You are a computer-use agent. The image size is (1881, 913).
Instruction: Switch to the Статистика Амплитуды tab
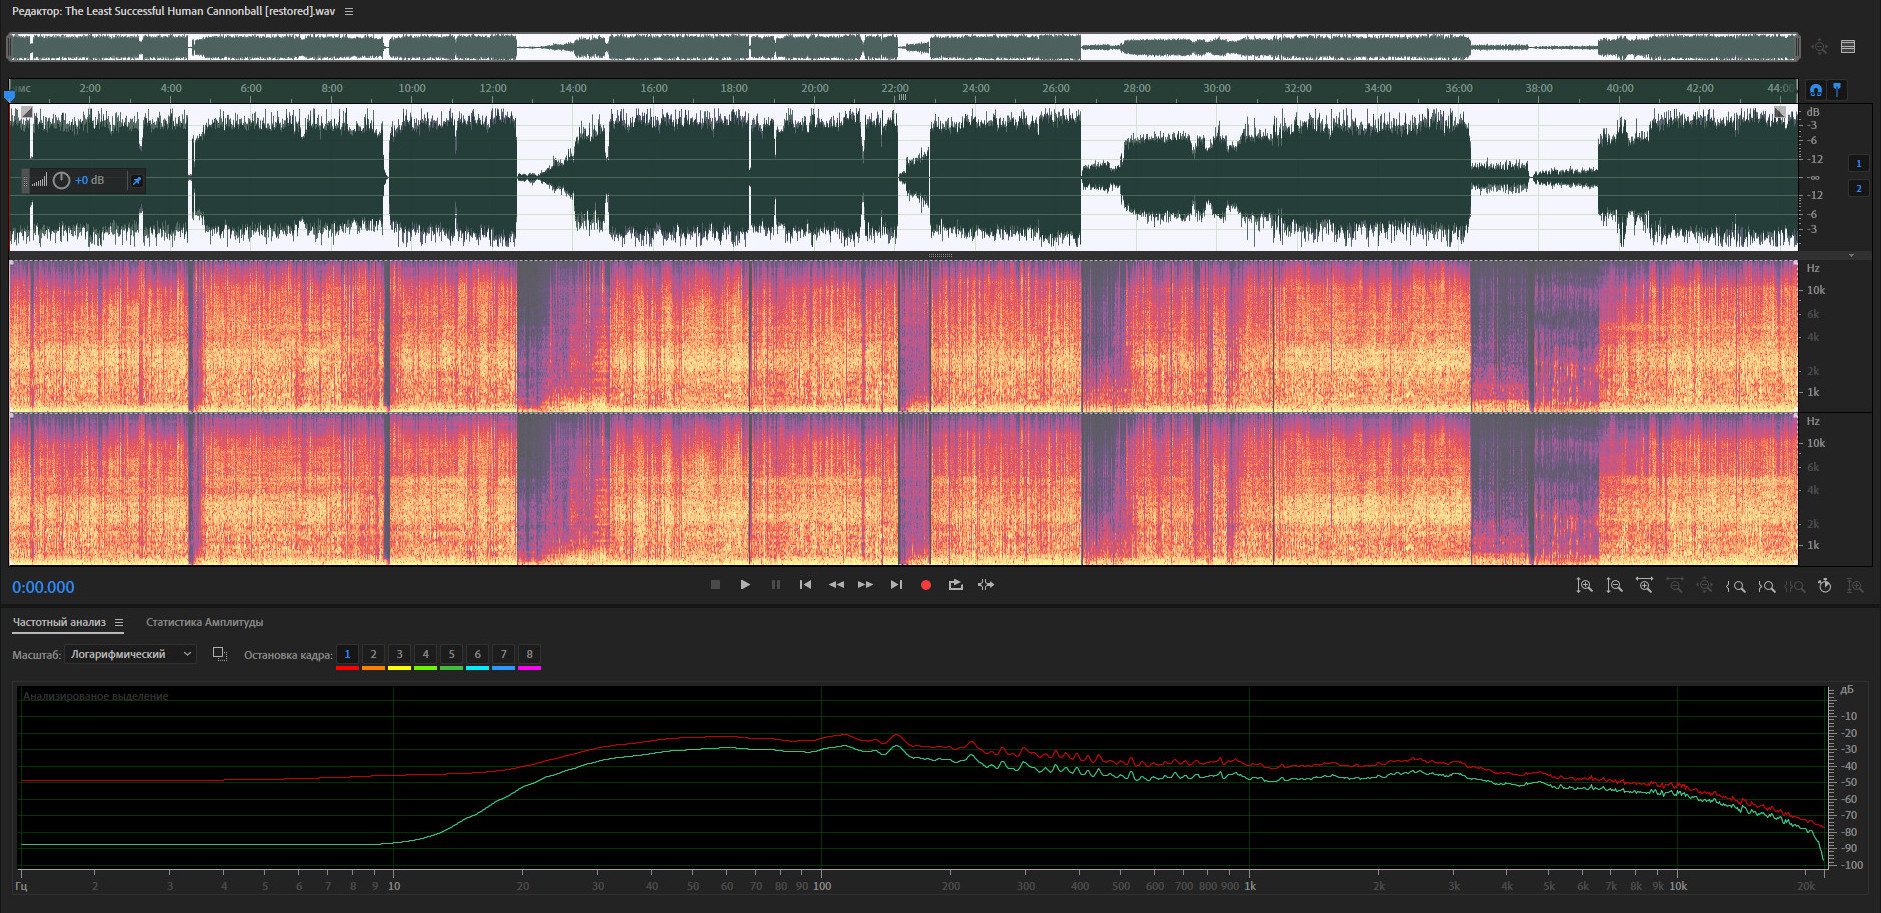click(x=204, y=623)
